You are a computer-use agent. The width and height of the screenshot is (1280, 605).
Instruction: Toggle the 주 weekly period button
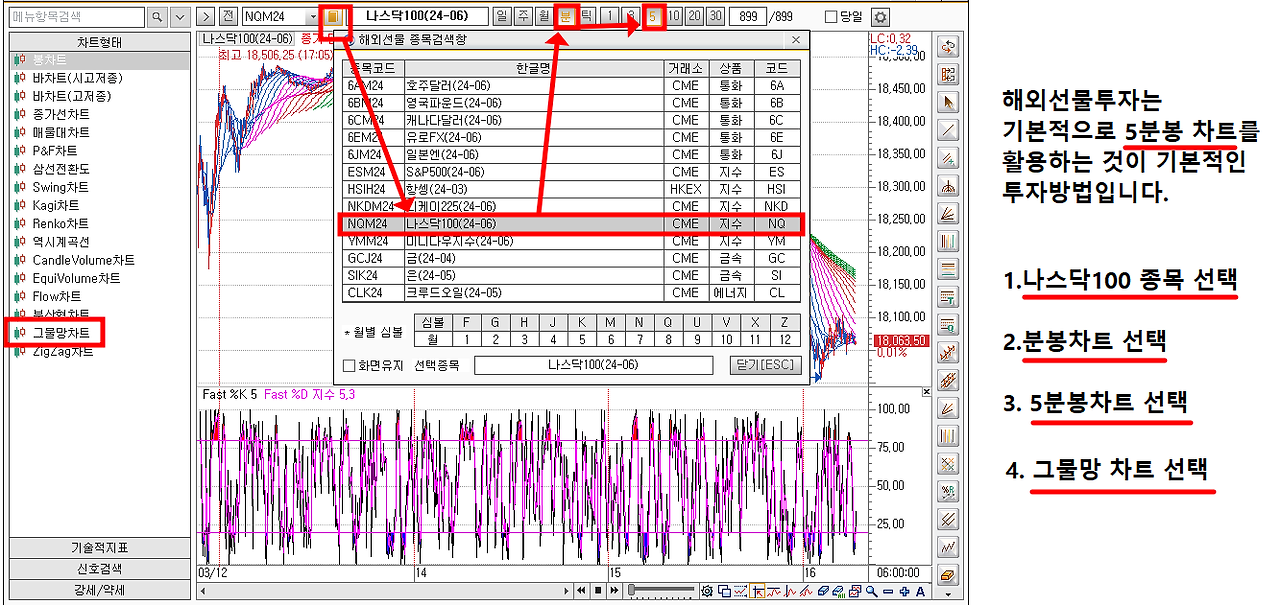pyautogui.click(x=522, y=17)
